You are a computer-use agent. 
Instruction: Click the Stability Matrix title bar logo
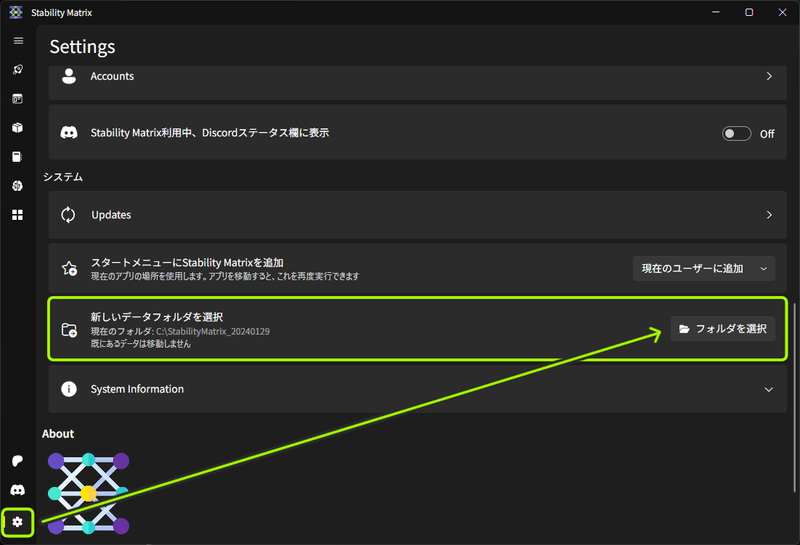(16, 12)
